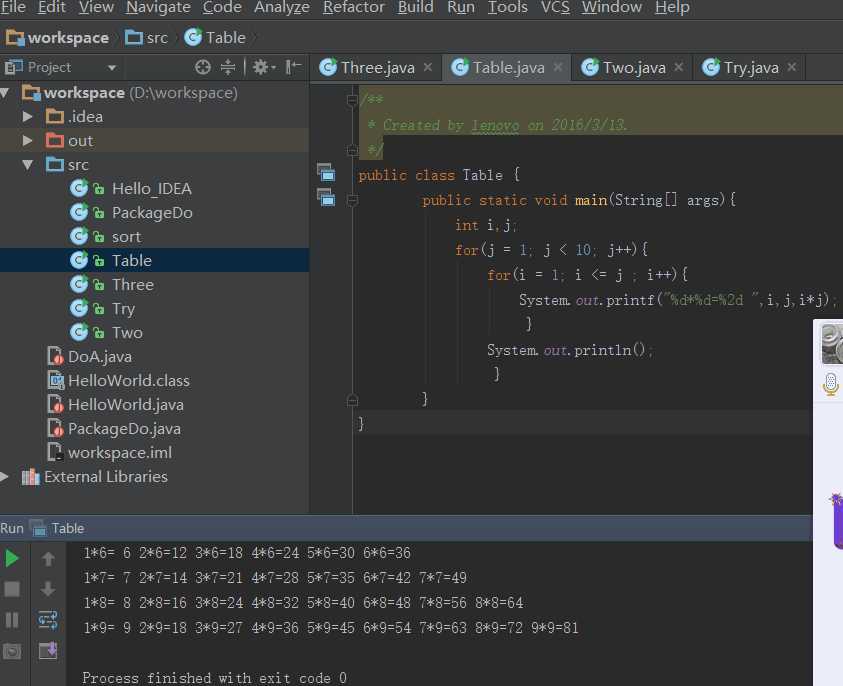
Task: Click Scroll to End console icon
Action: (x=48, y=651)
